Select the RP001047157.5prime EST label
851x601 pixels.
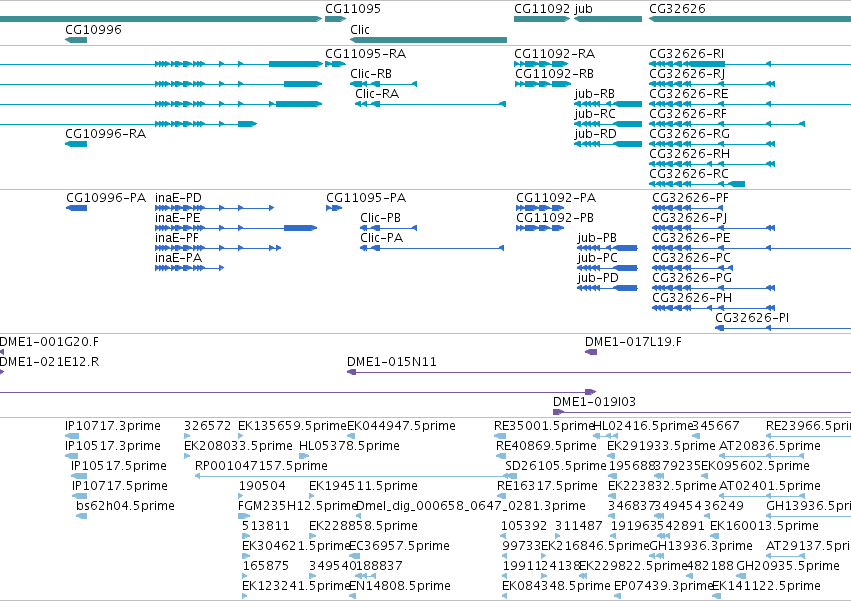point(261,467)
